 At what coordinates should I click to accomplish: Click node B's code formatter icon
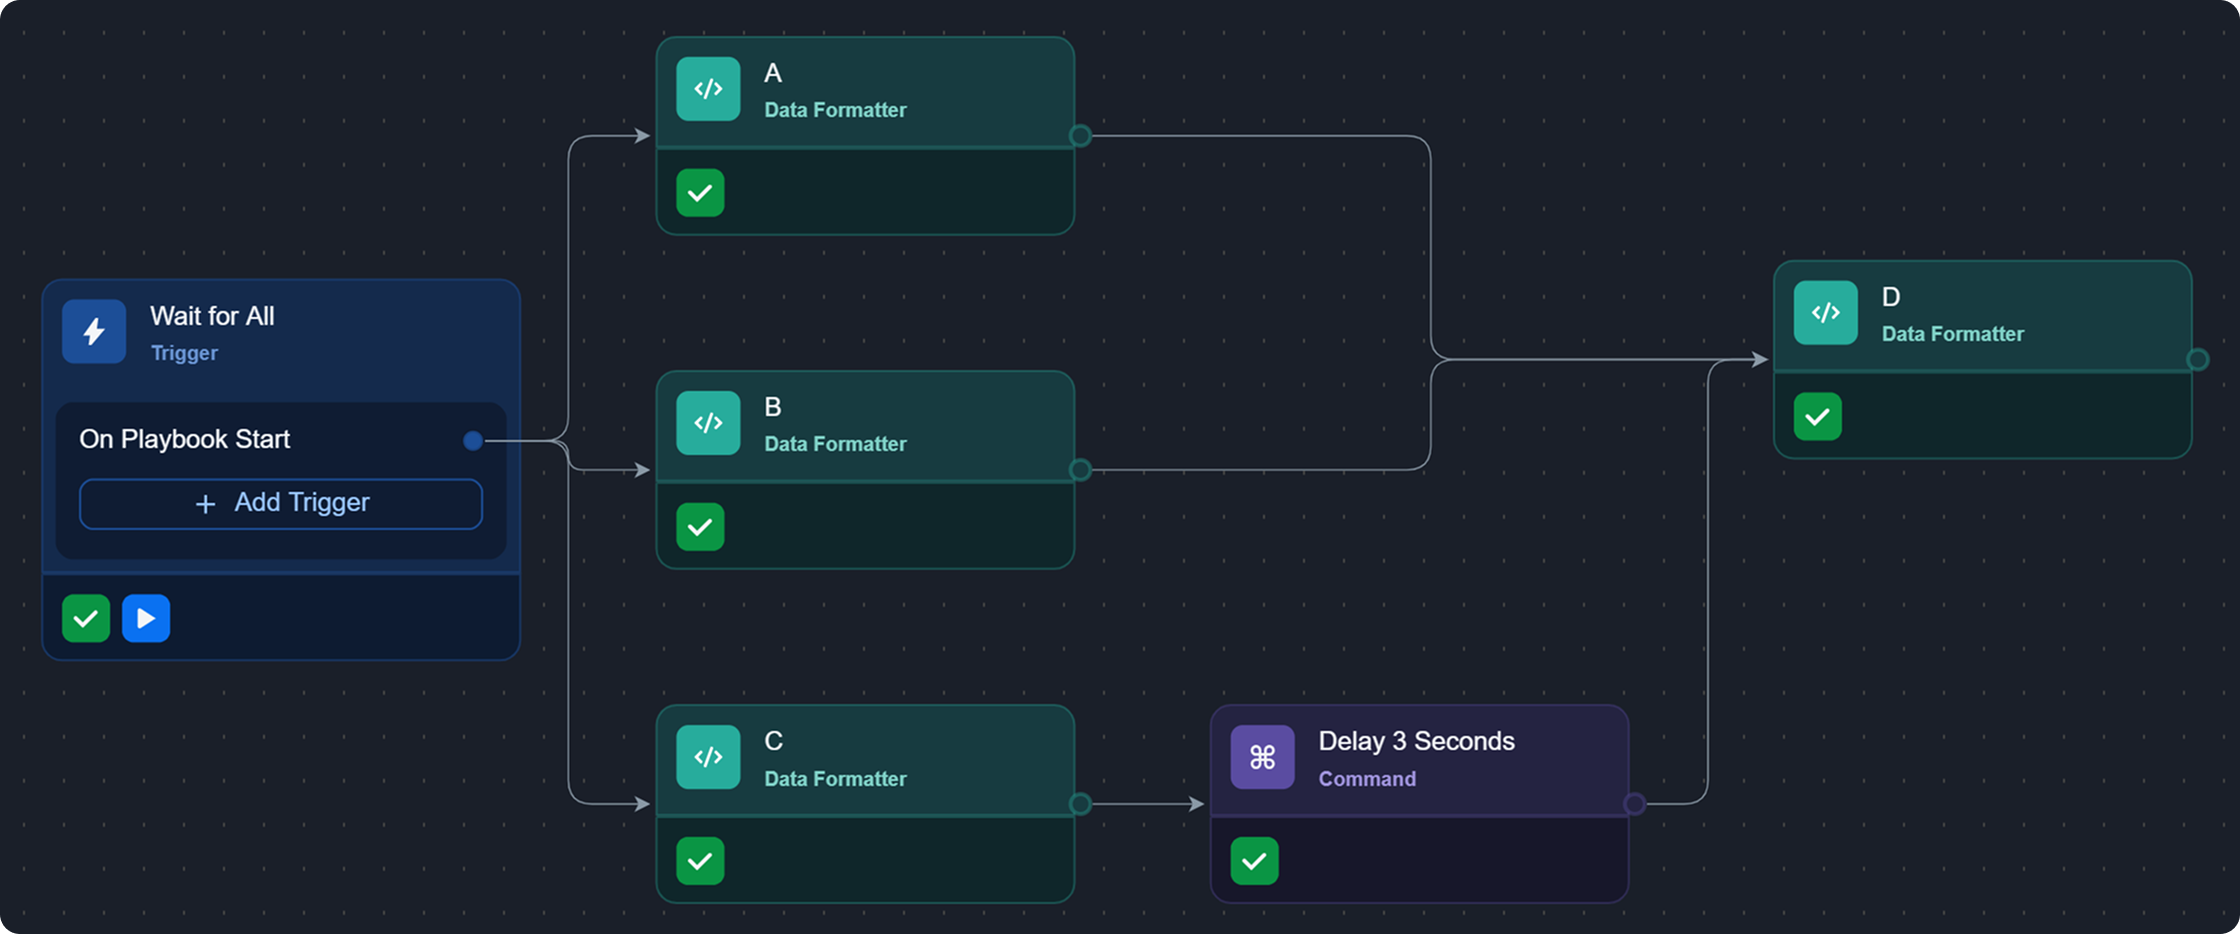click(708, 423)
